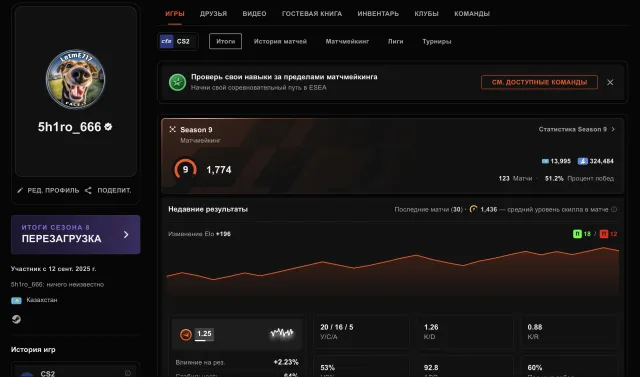Click the pencil edit profile icon

click(x=20, y=191)
